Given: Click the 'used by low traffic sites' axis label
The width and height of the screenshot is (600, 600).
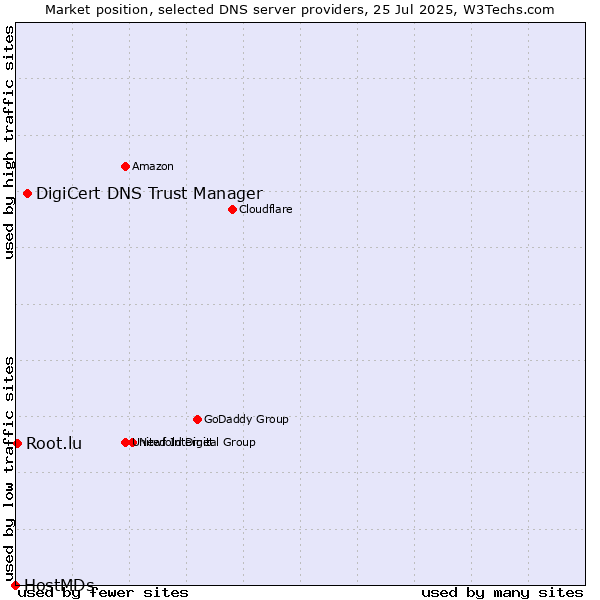Looking at the screenshot, I should 9,470.
